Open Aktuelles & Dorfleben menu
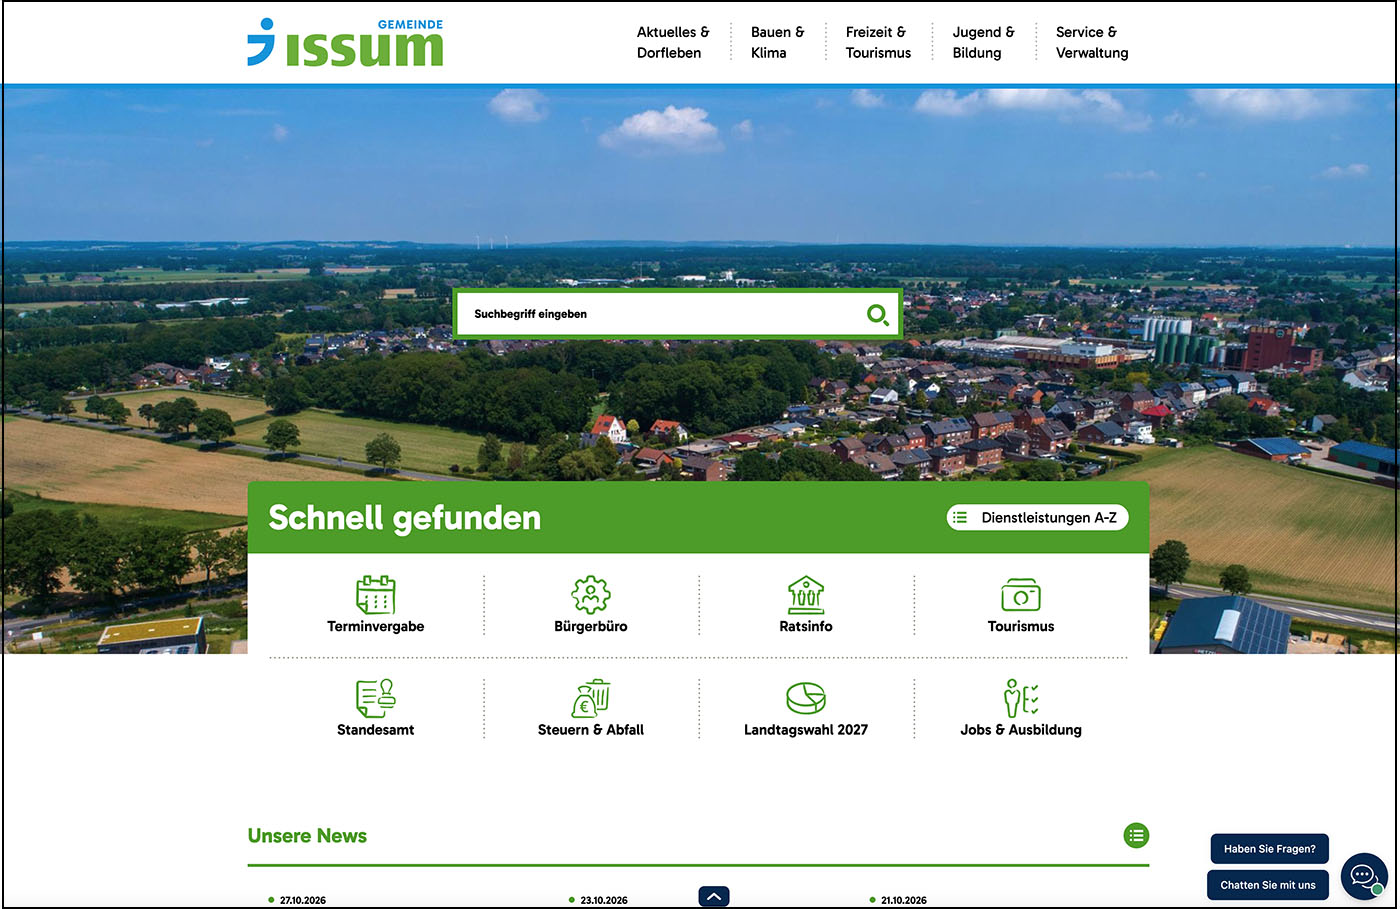Screen dimensions: 1400x909 [673, 42]
